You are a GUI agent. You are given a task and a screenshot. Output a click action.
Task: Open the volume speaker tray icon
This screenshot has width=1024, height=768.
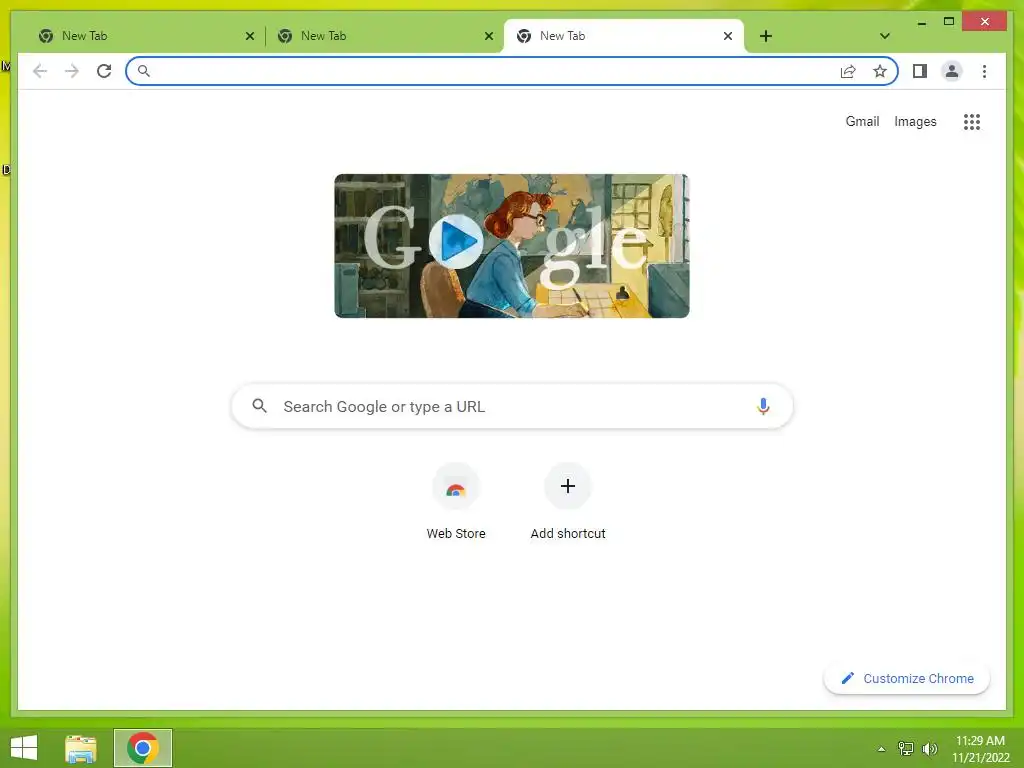[929, 749]
